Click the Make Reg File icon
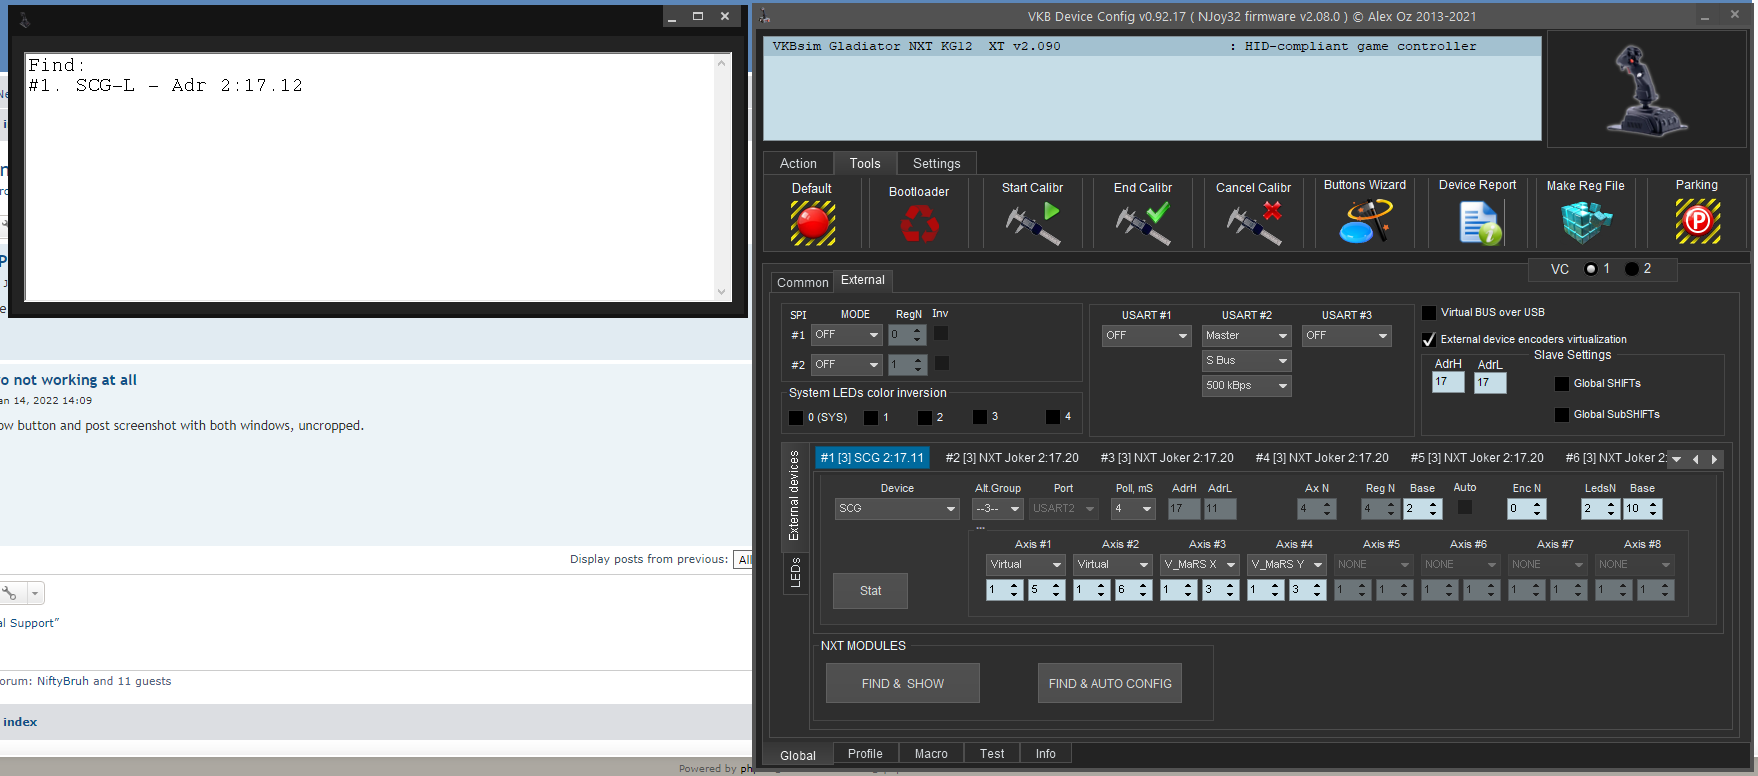The image size is (1758, 776). point(1586,222)
